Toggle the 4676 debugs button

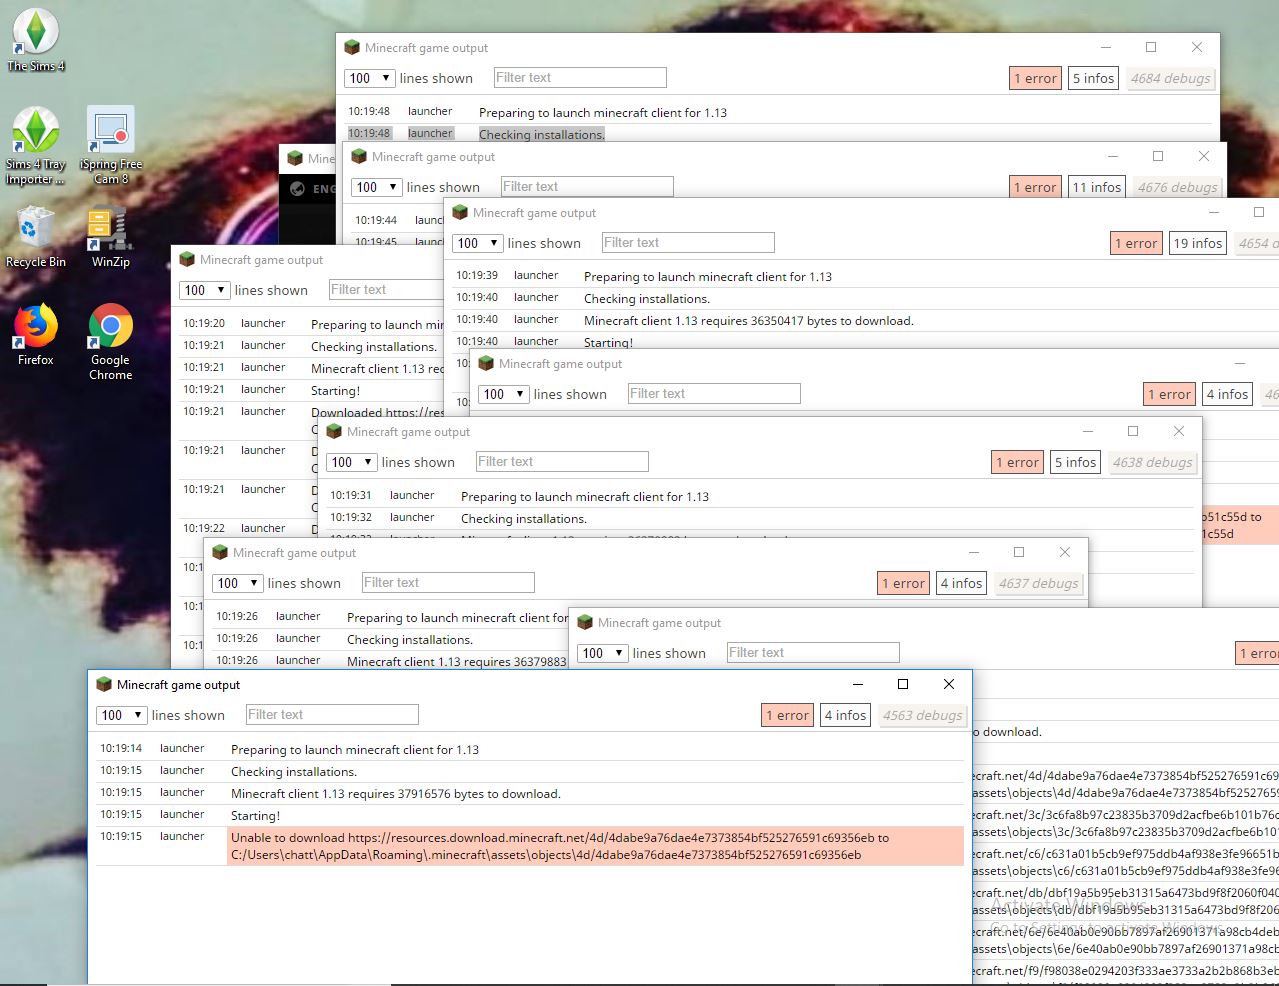click(1177, 187)
